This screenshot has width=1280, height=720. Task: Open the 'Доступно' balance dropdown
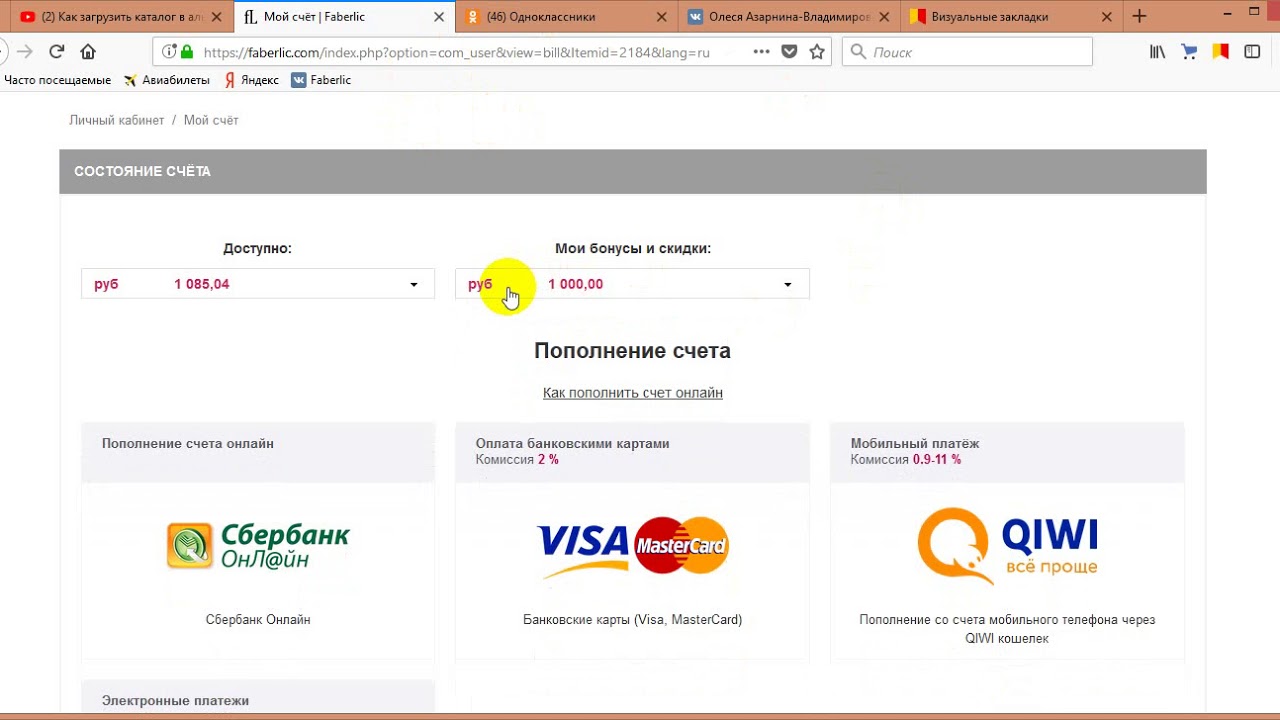258,284
